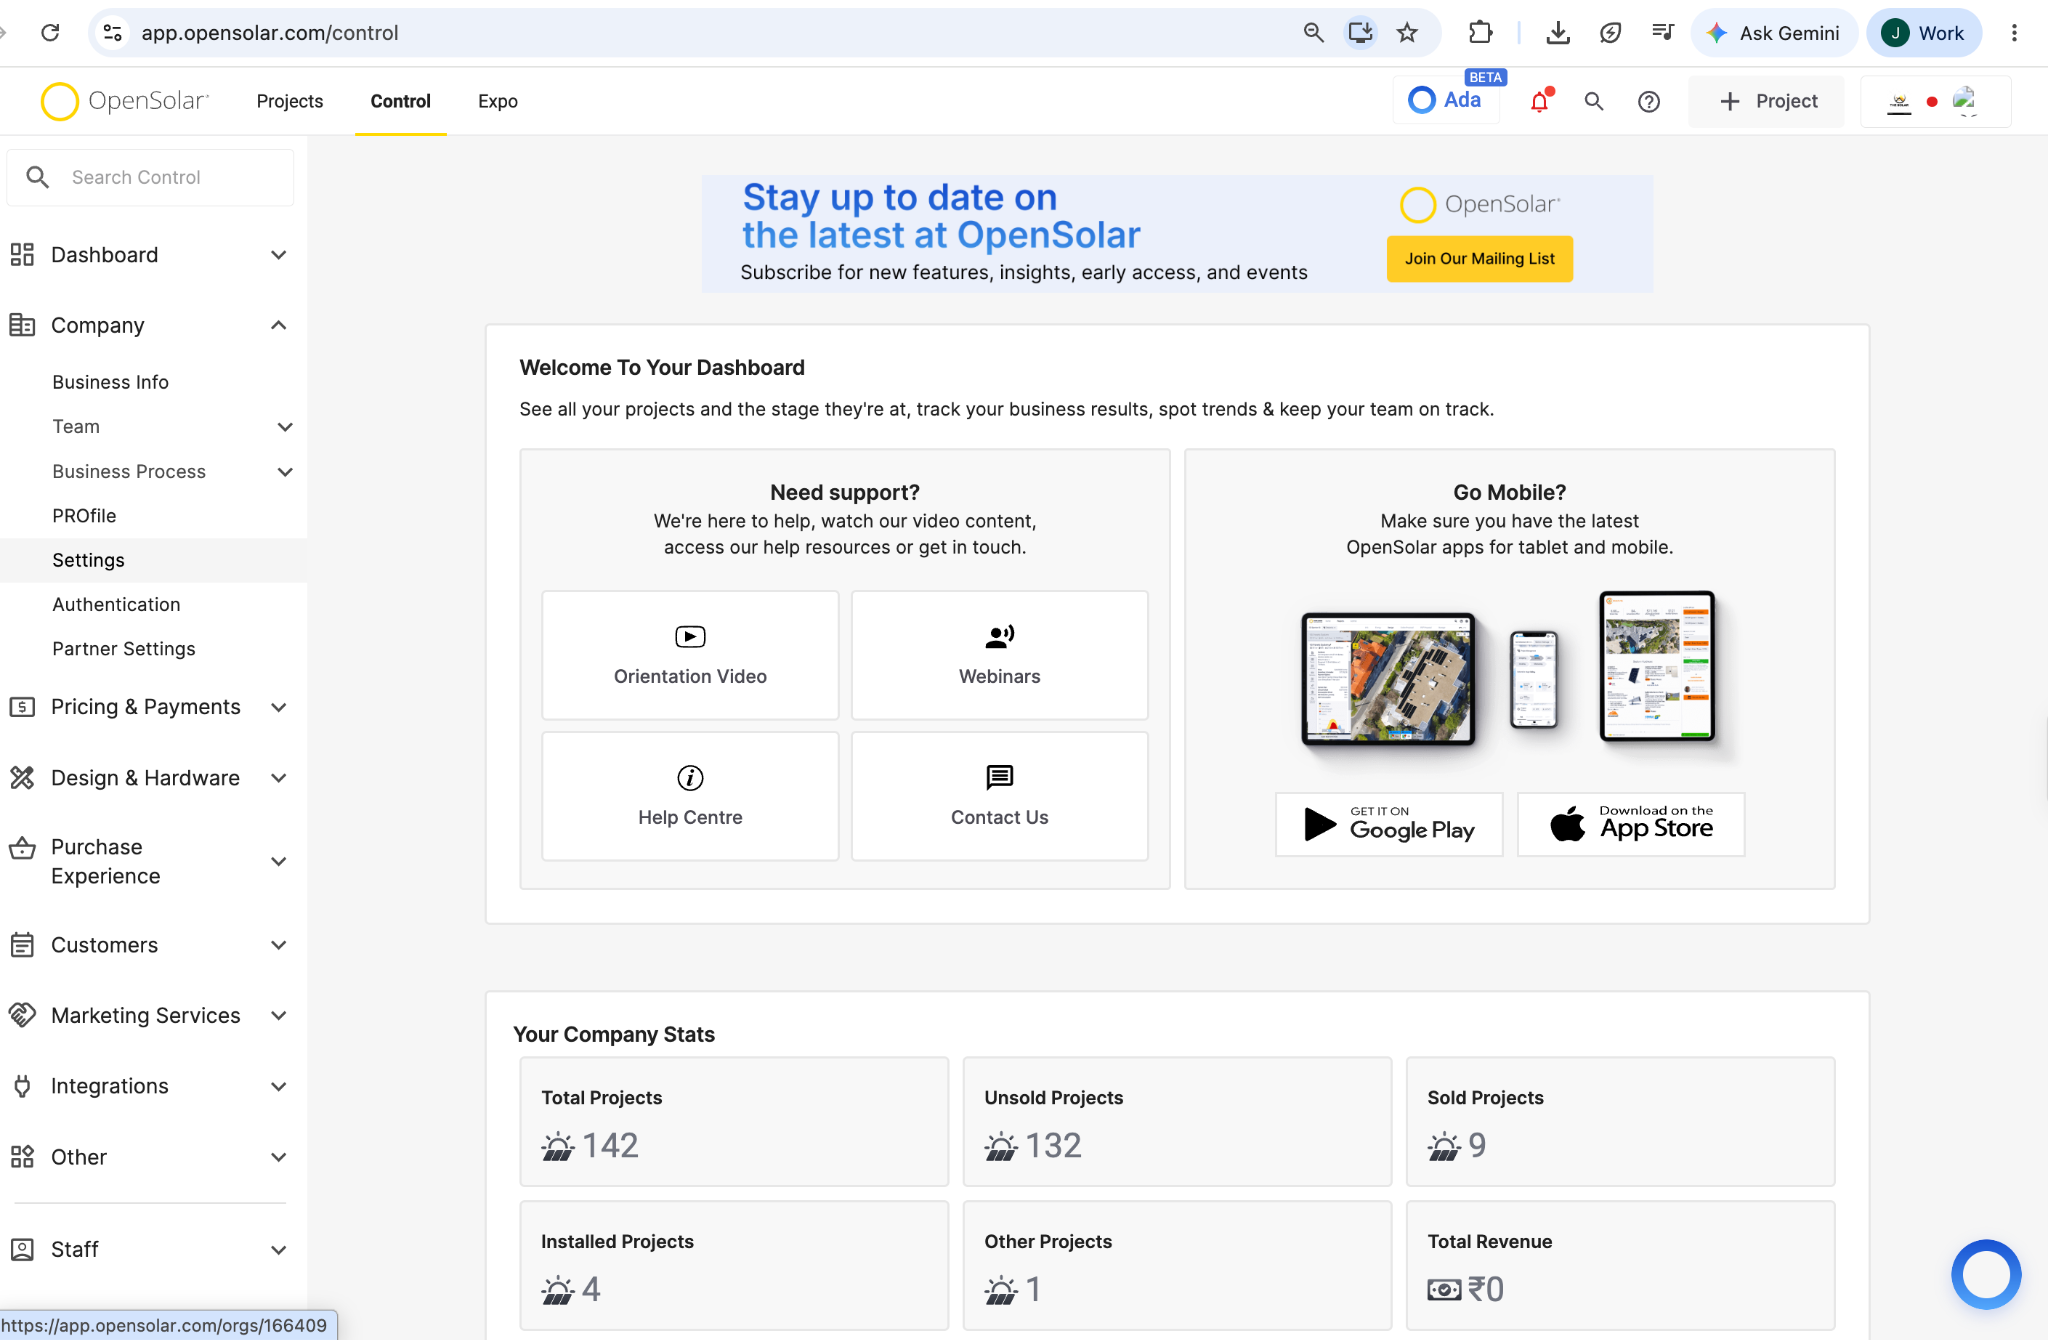Click the Total Revenue ₹0 stat

(1620, 1266)
